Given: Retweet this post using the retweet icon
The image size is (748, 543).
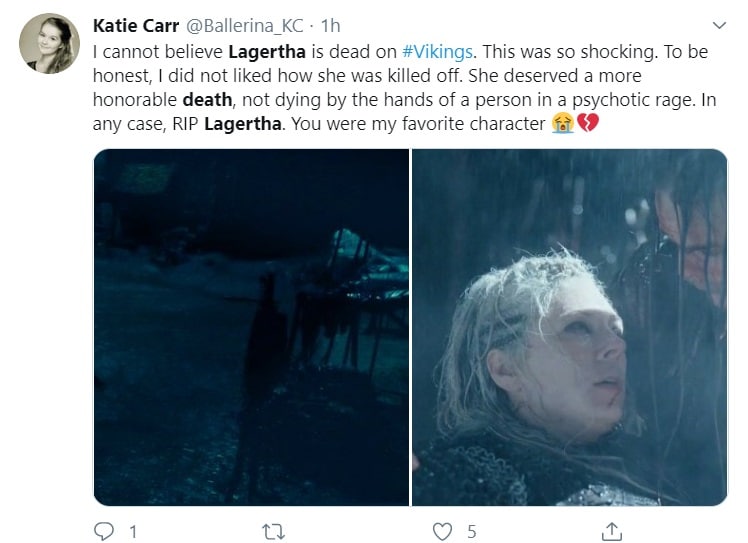Looking at the screenshot, I should point(274,532).
